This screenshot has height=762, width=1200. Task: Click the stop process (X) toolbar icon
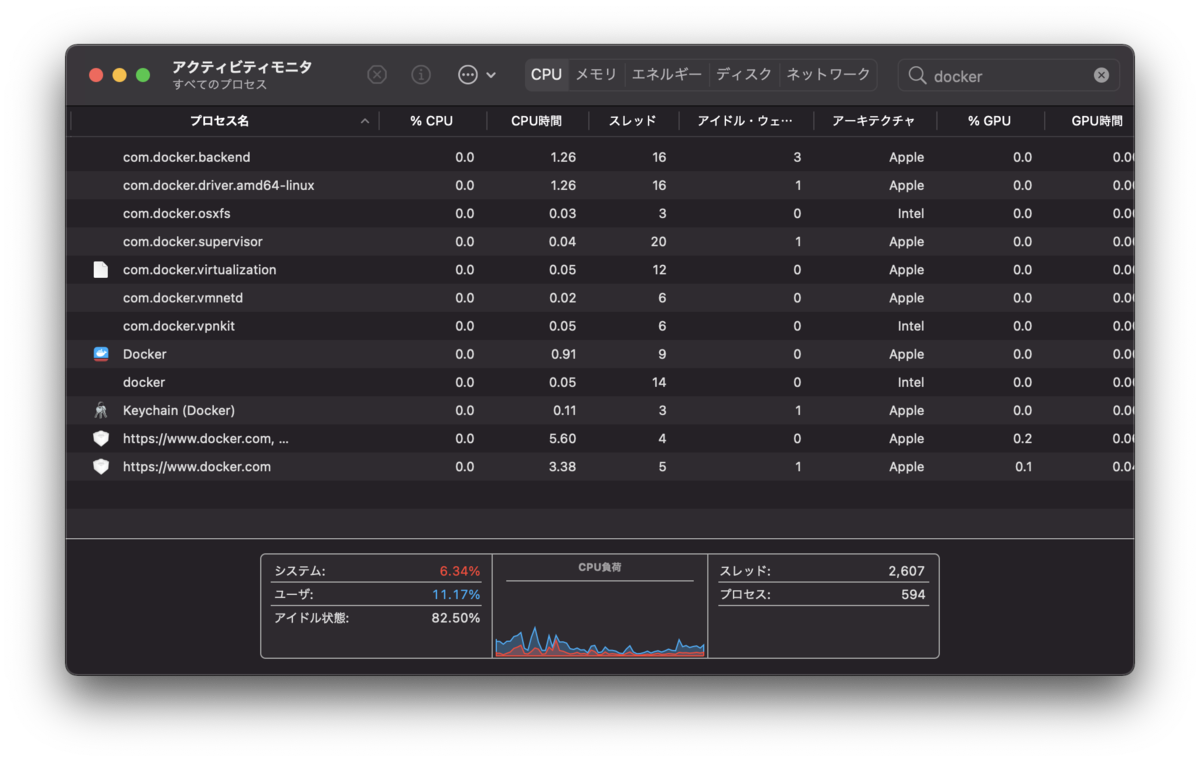[x=377, y=75]
